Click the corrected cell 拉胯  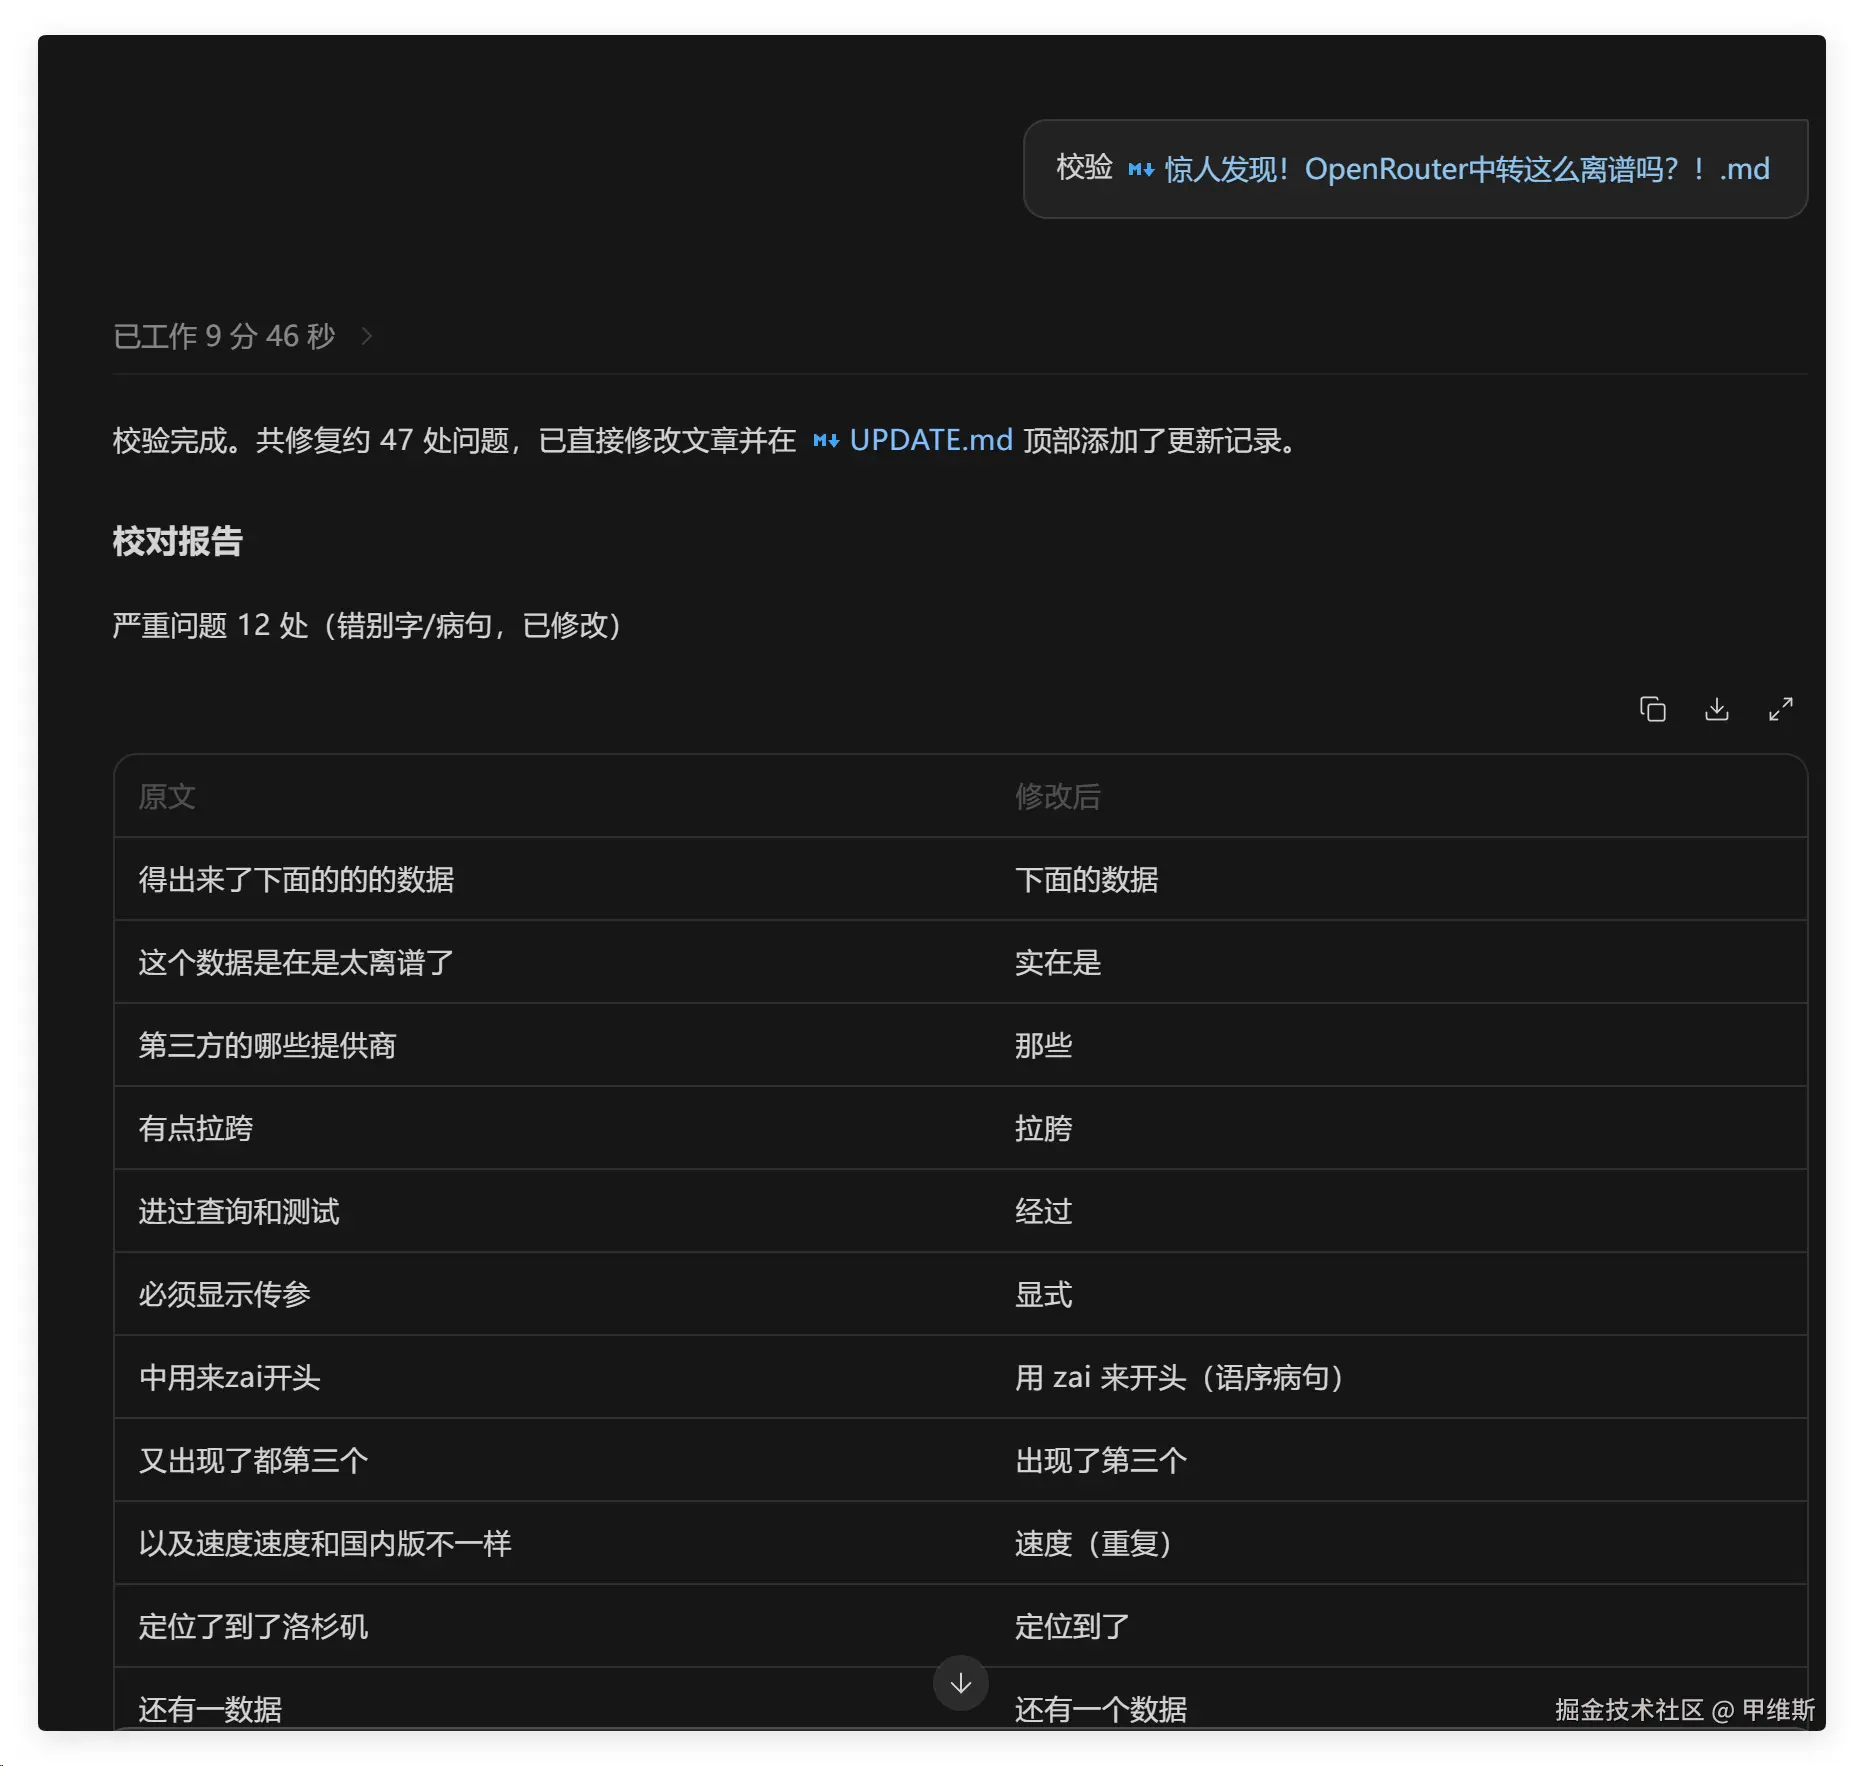1044,1128
